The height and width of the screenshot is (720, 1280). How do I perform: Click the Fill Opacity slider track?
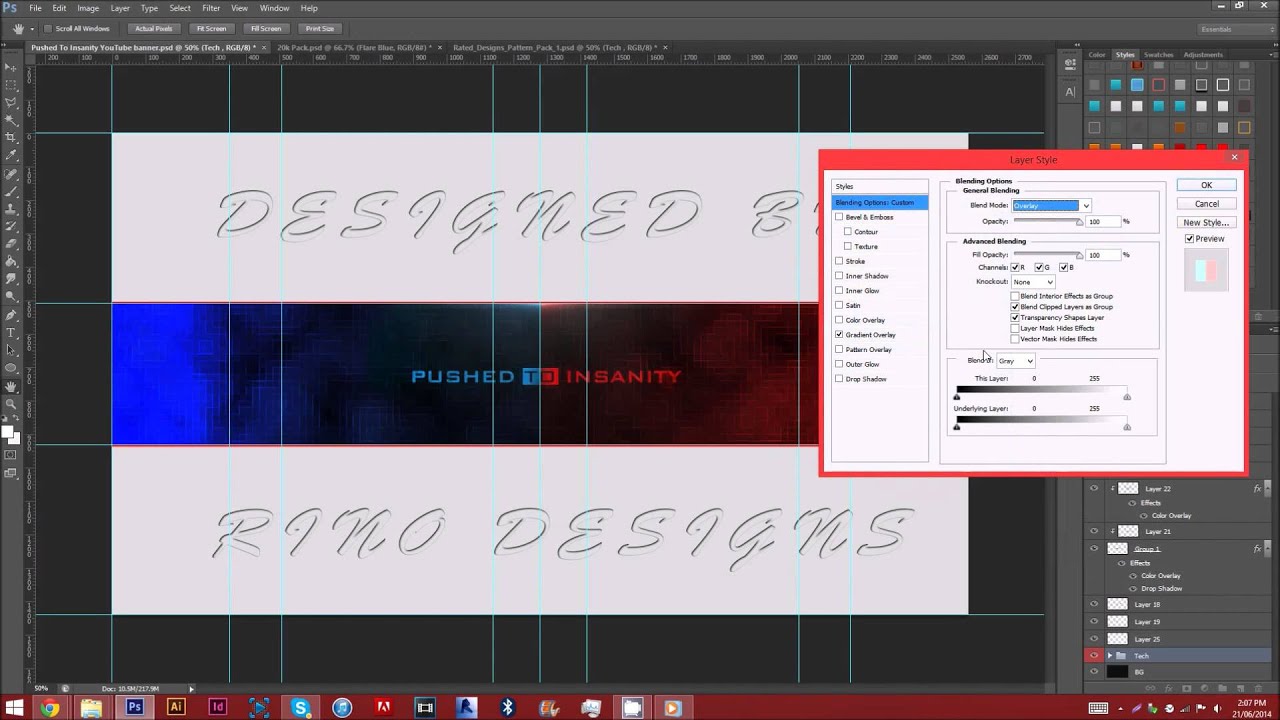tap(1048, 255)
